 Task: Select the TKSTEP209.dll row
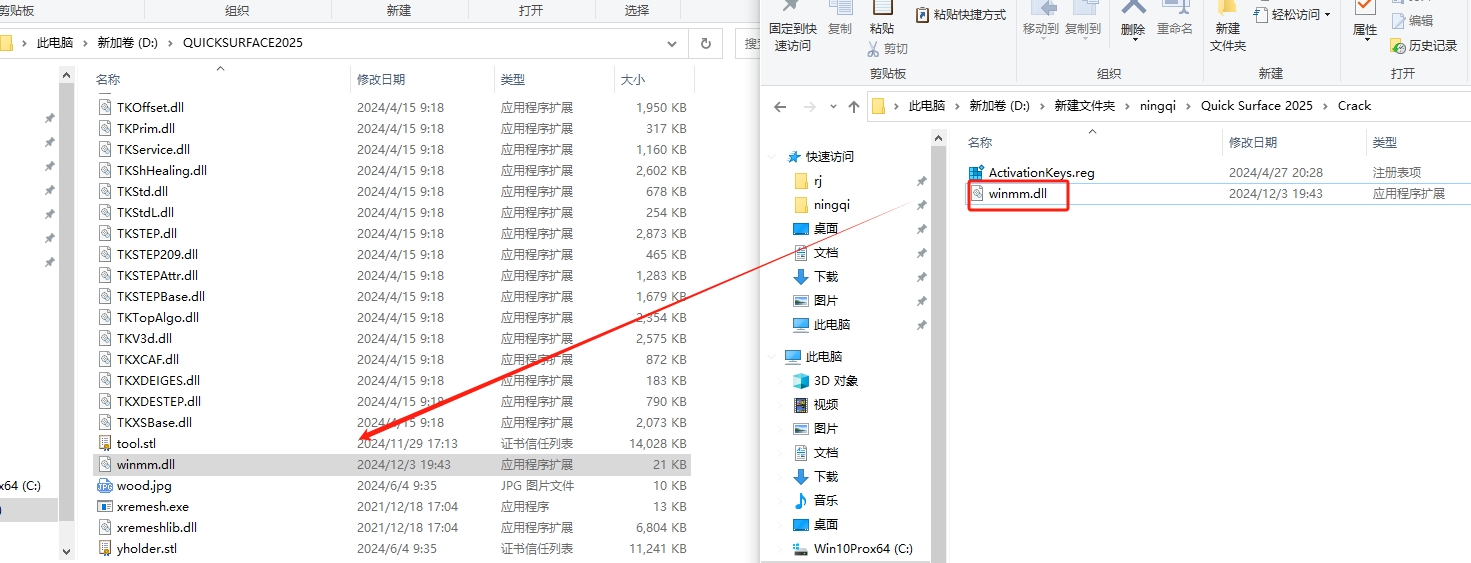point(392,254)
